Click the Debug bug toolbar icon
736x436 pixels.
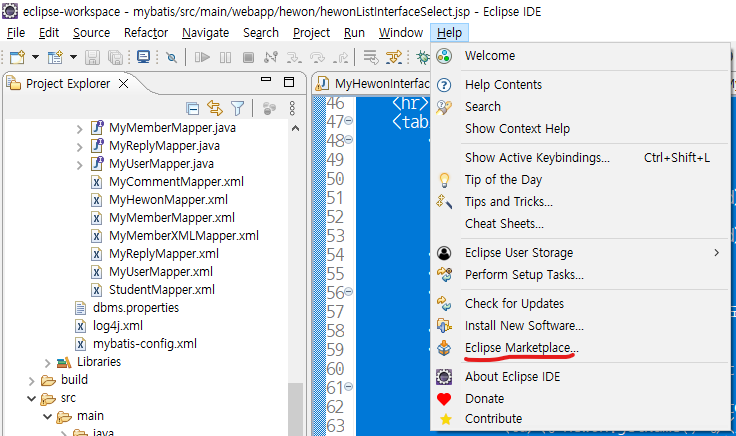(x=423, y=57)
